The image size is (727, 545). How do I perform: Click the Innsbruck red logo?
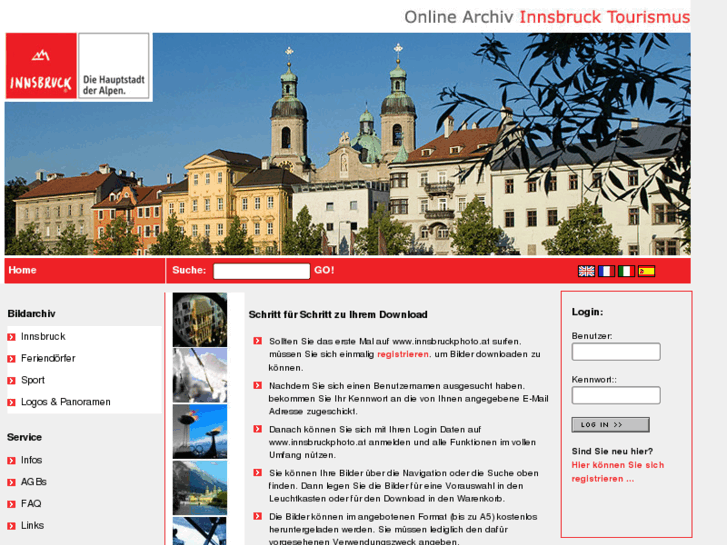click(x=41, y=66)
